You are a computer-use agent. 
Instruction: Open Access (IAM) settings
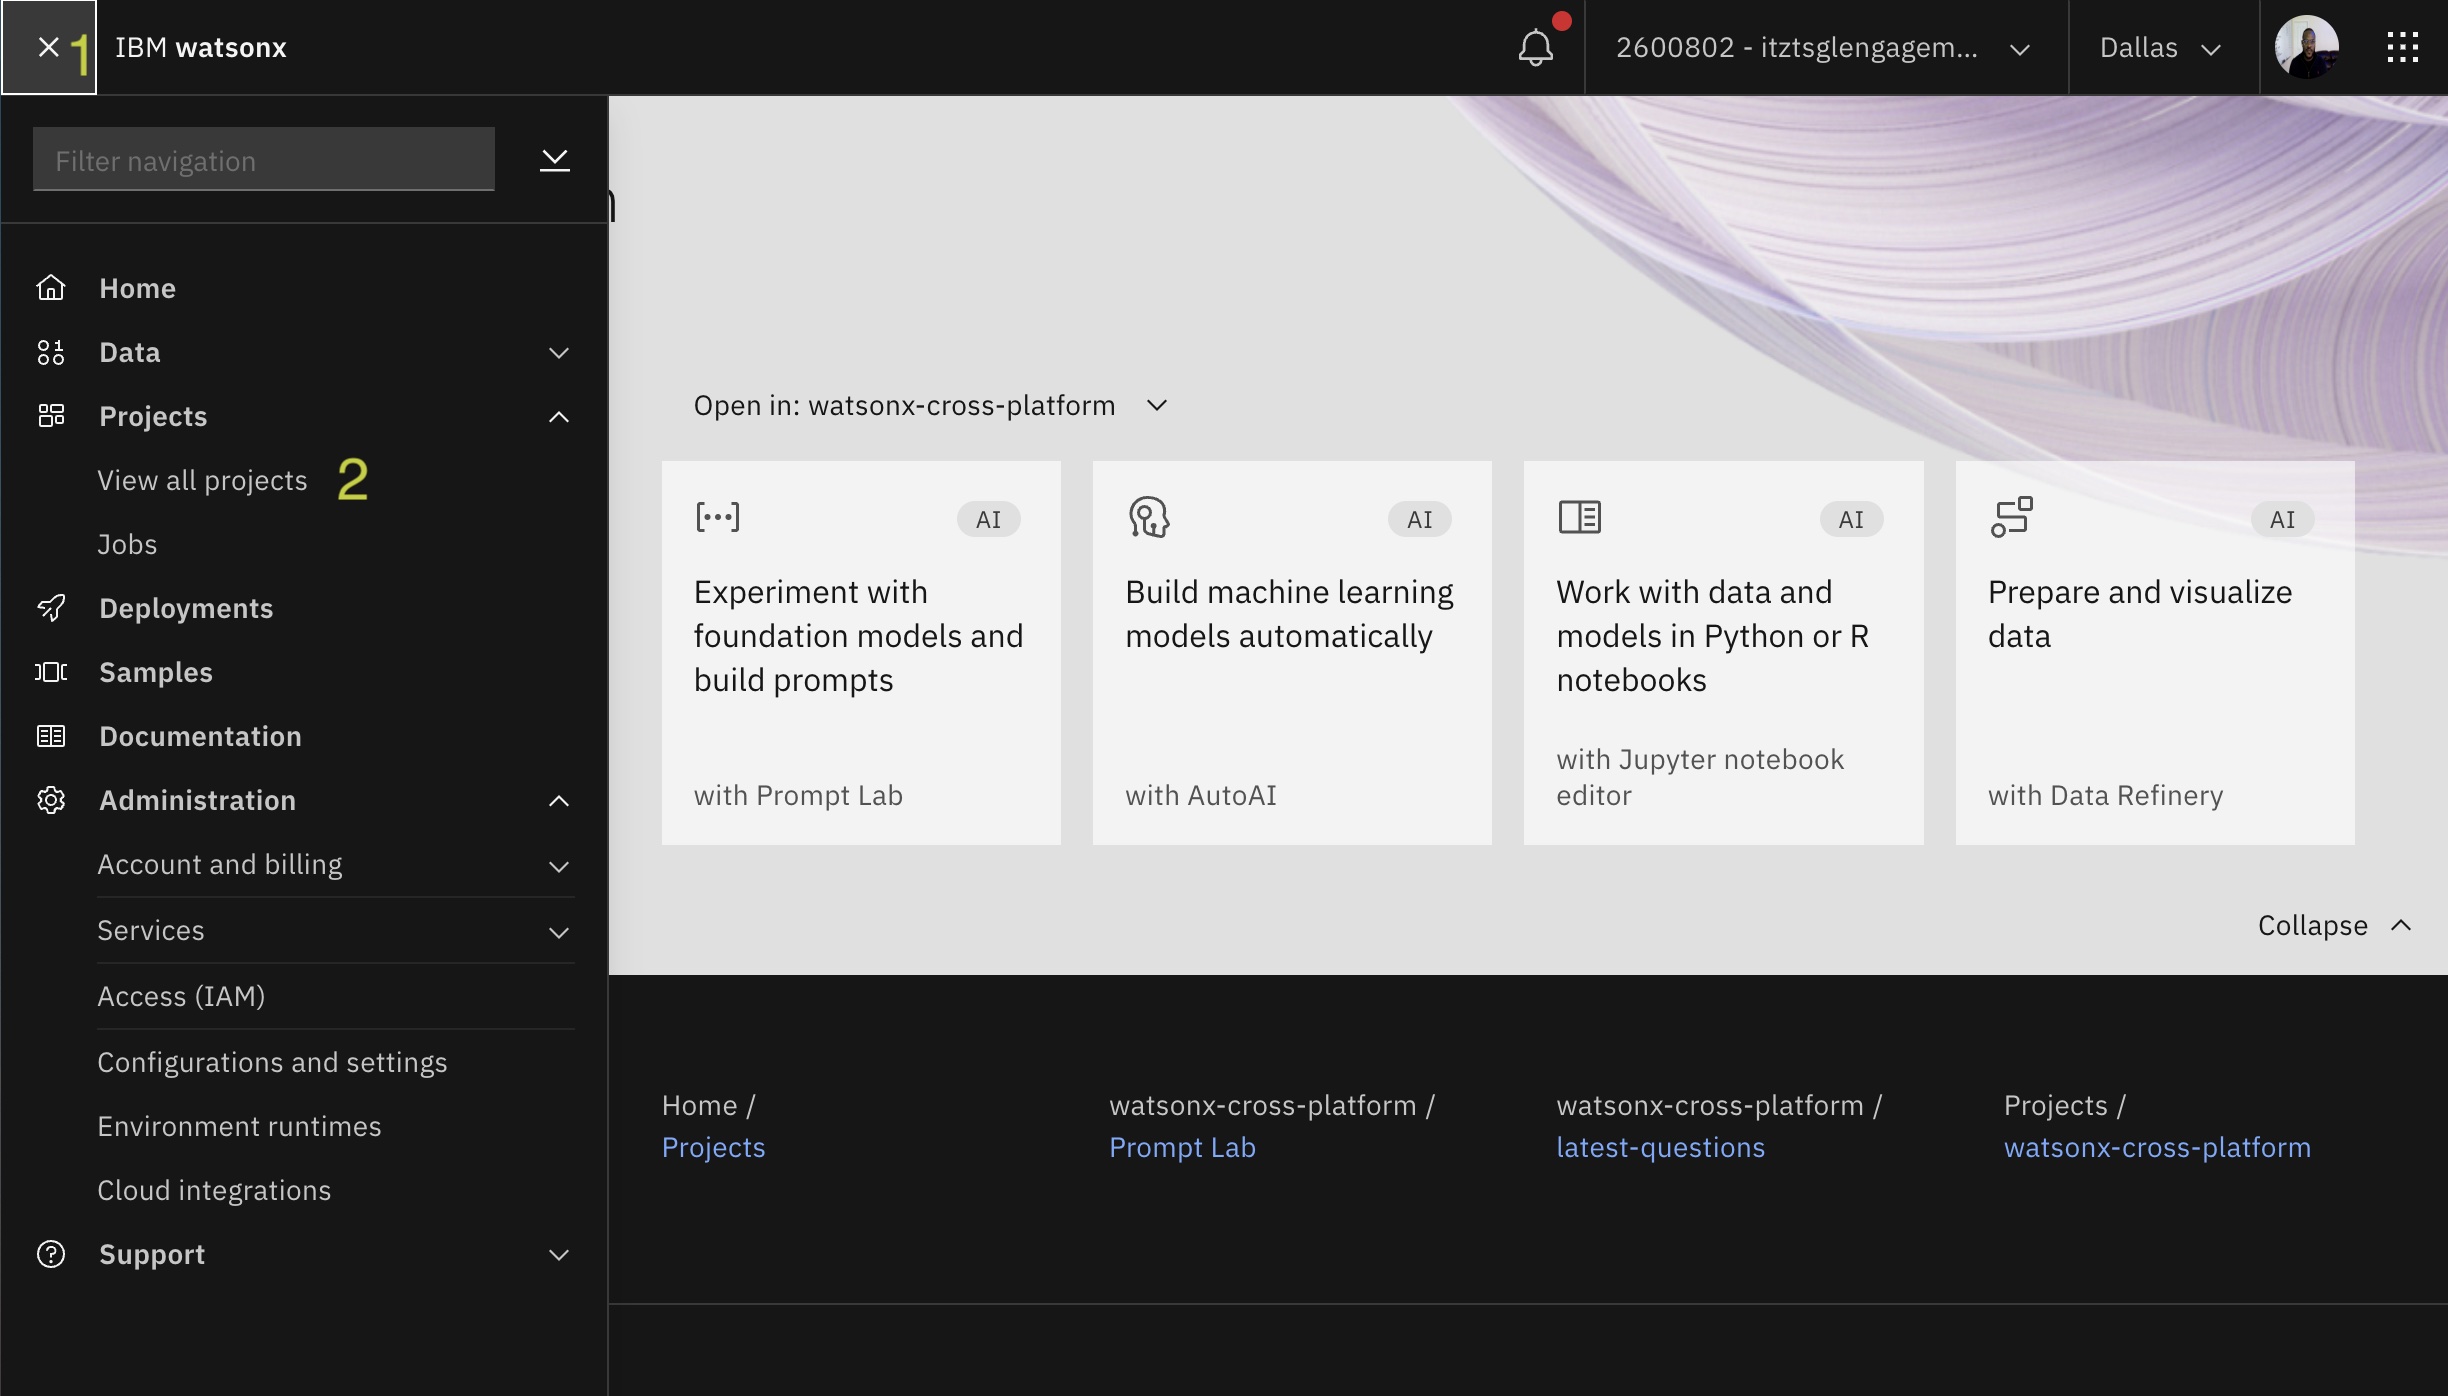(x=181, y=996)
